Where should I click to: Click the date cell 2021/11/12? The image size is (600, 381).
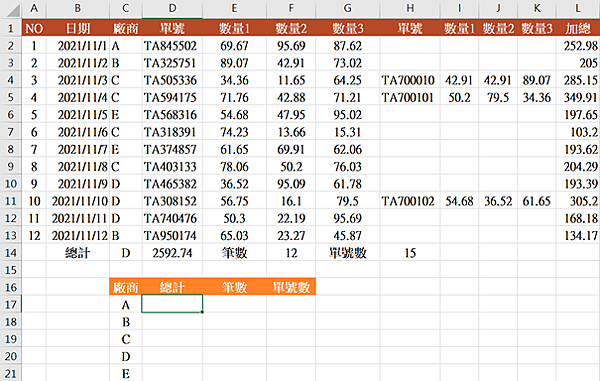coord(78,235)
